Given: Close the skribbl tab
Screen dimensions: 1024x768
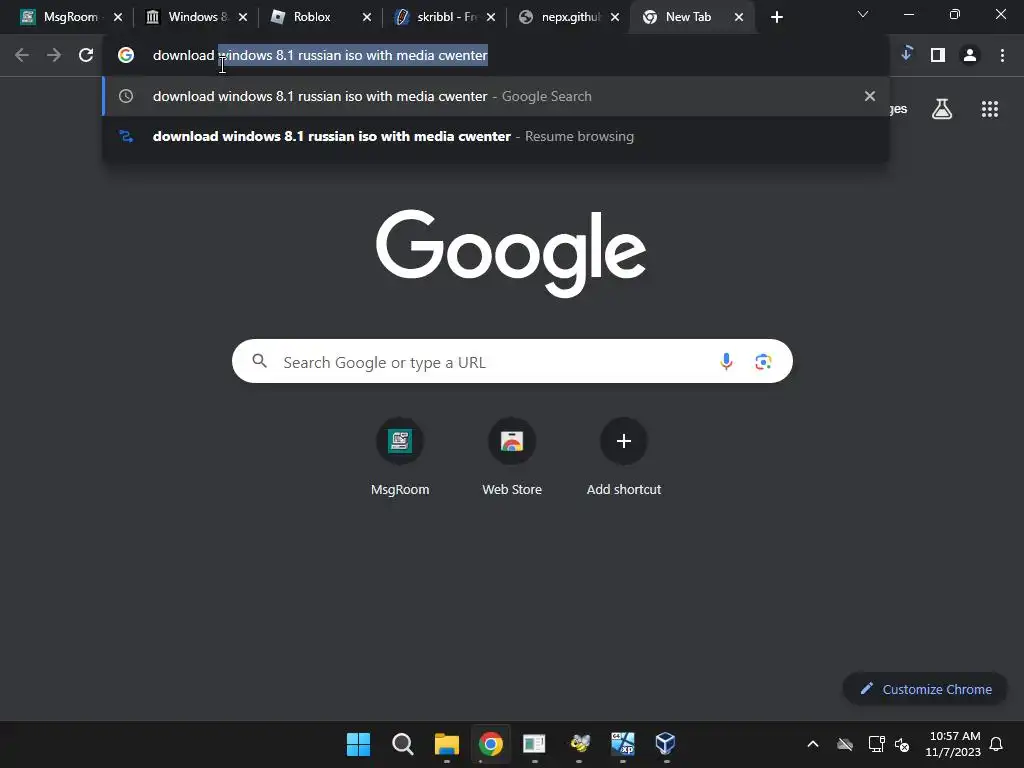Looking at the screenshot, I should (x=490, y=17).
